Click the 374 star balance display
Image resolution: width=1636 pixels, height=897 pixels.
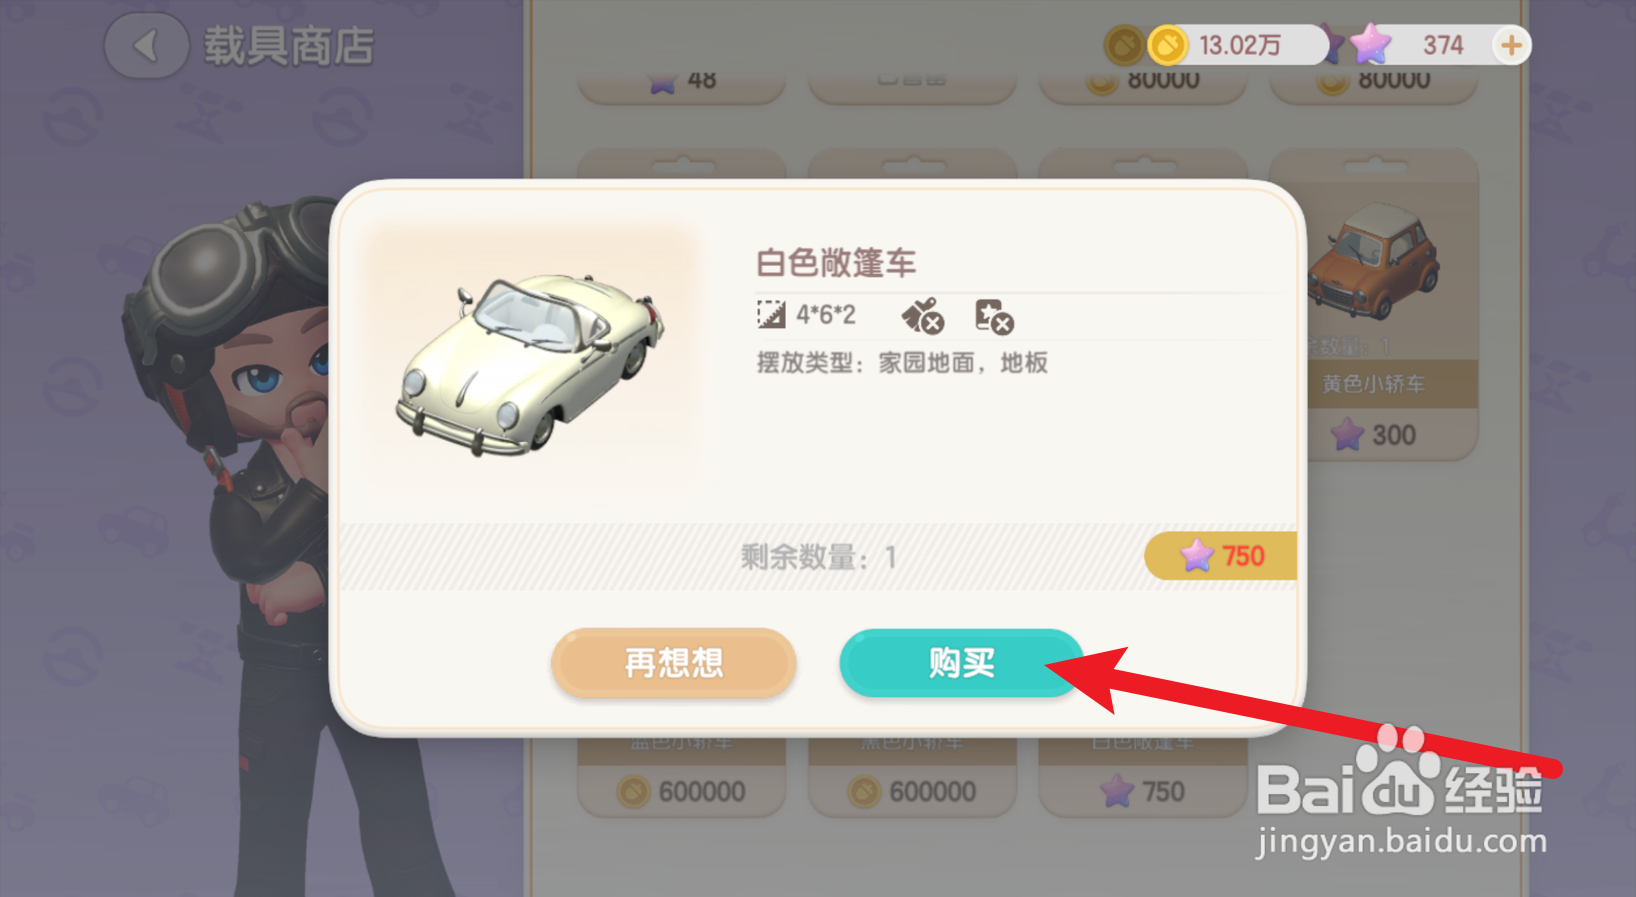[1443, 45]
